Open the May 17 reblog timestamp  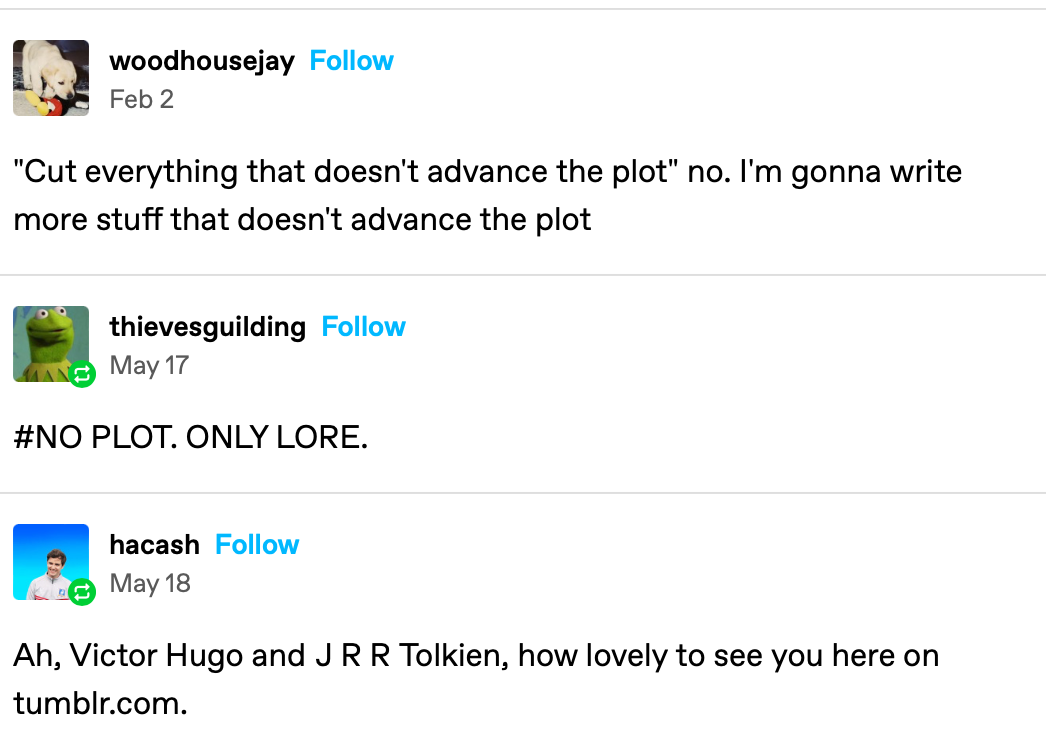tap(149, 365)
